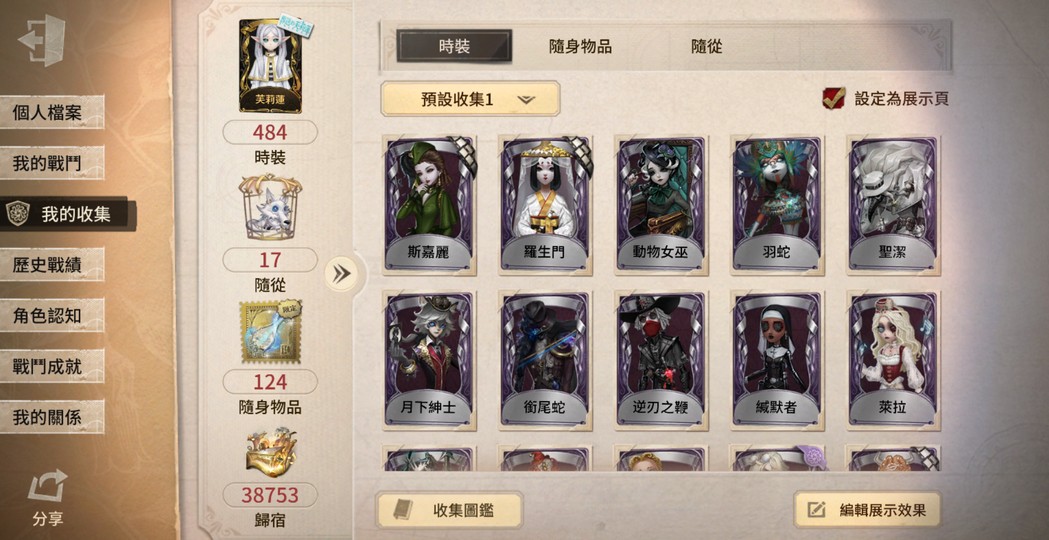This screenshot has height=540, width=1049.
Task: Select the limited stamp accessory icon
Action: click(x=270, y=331)
